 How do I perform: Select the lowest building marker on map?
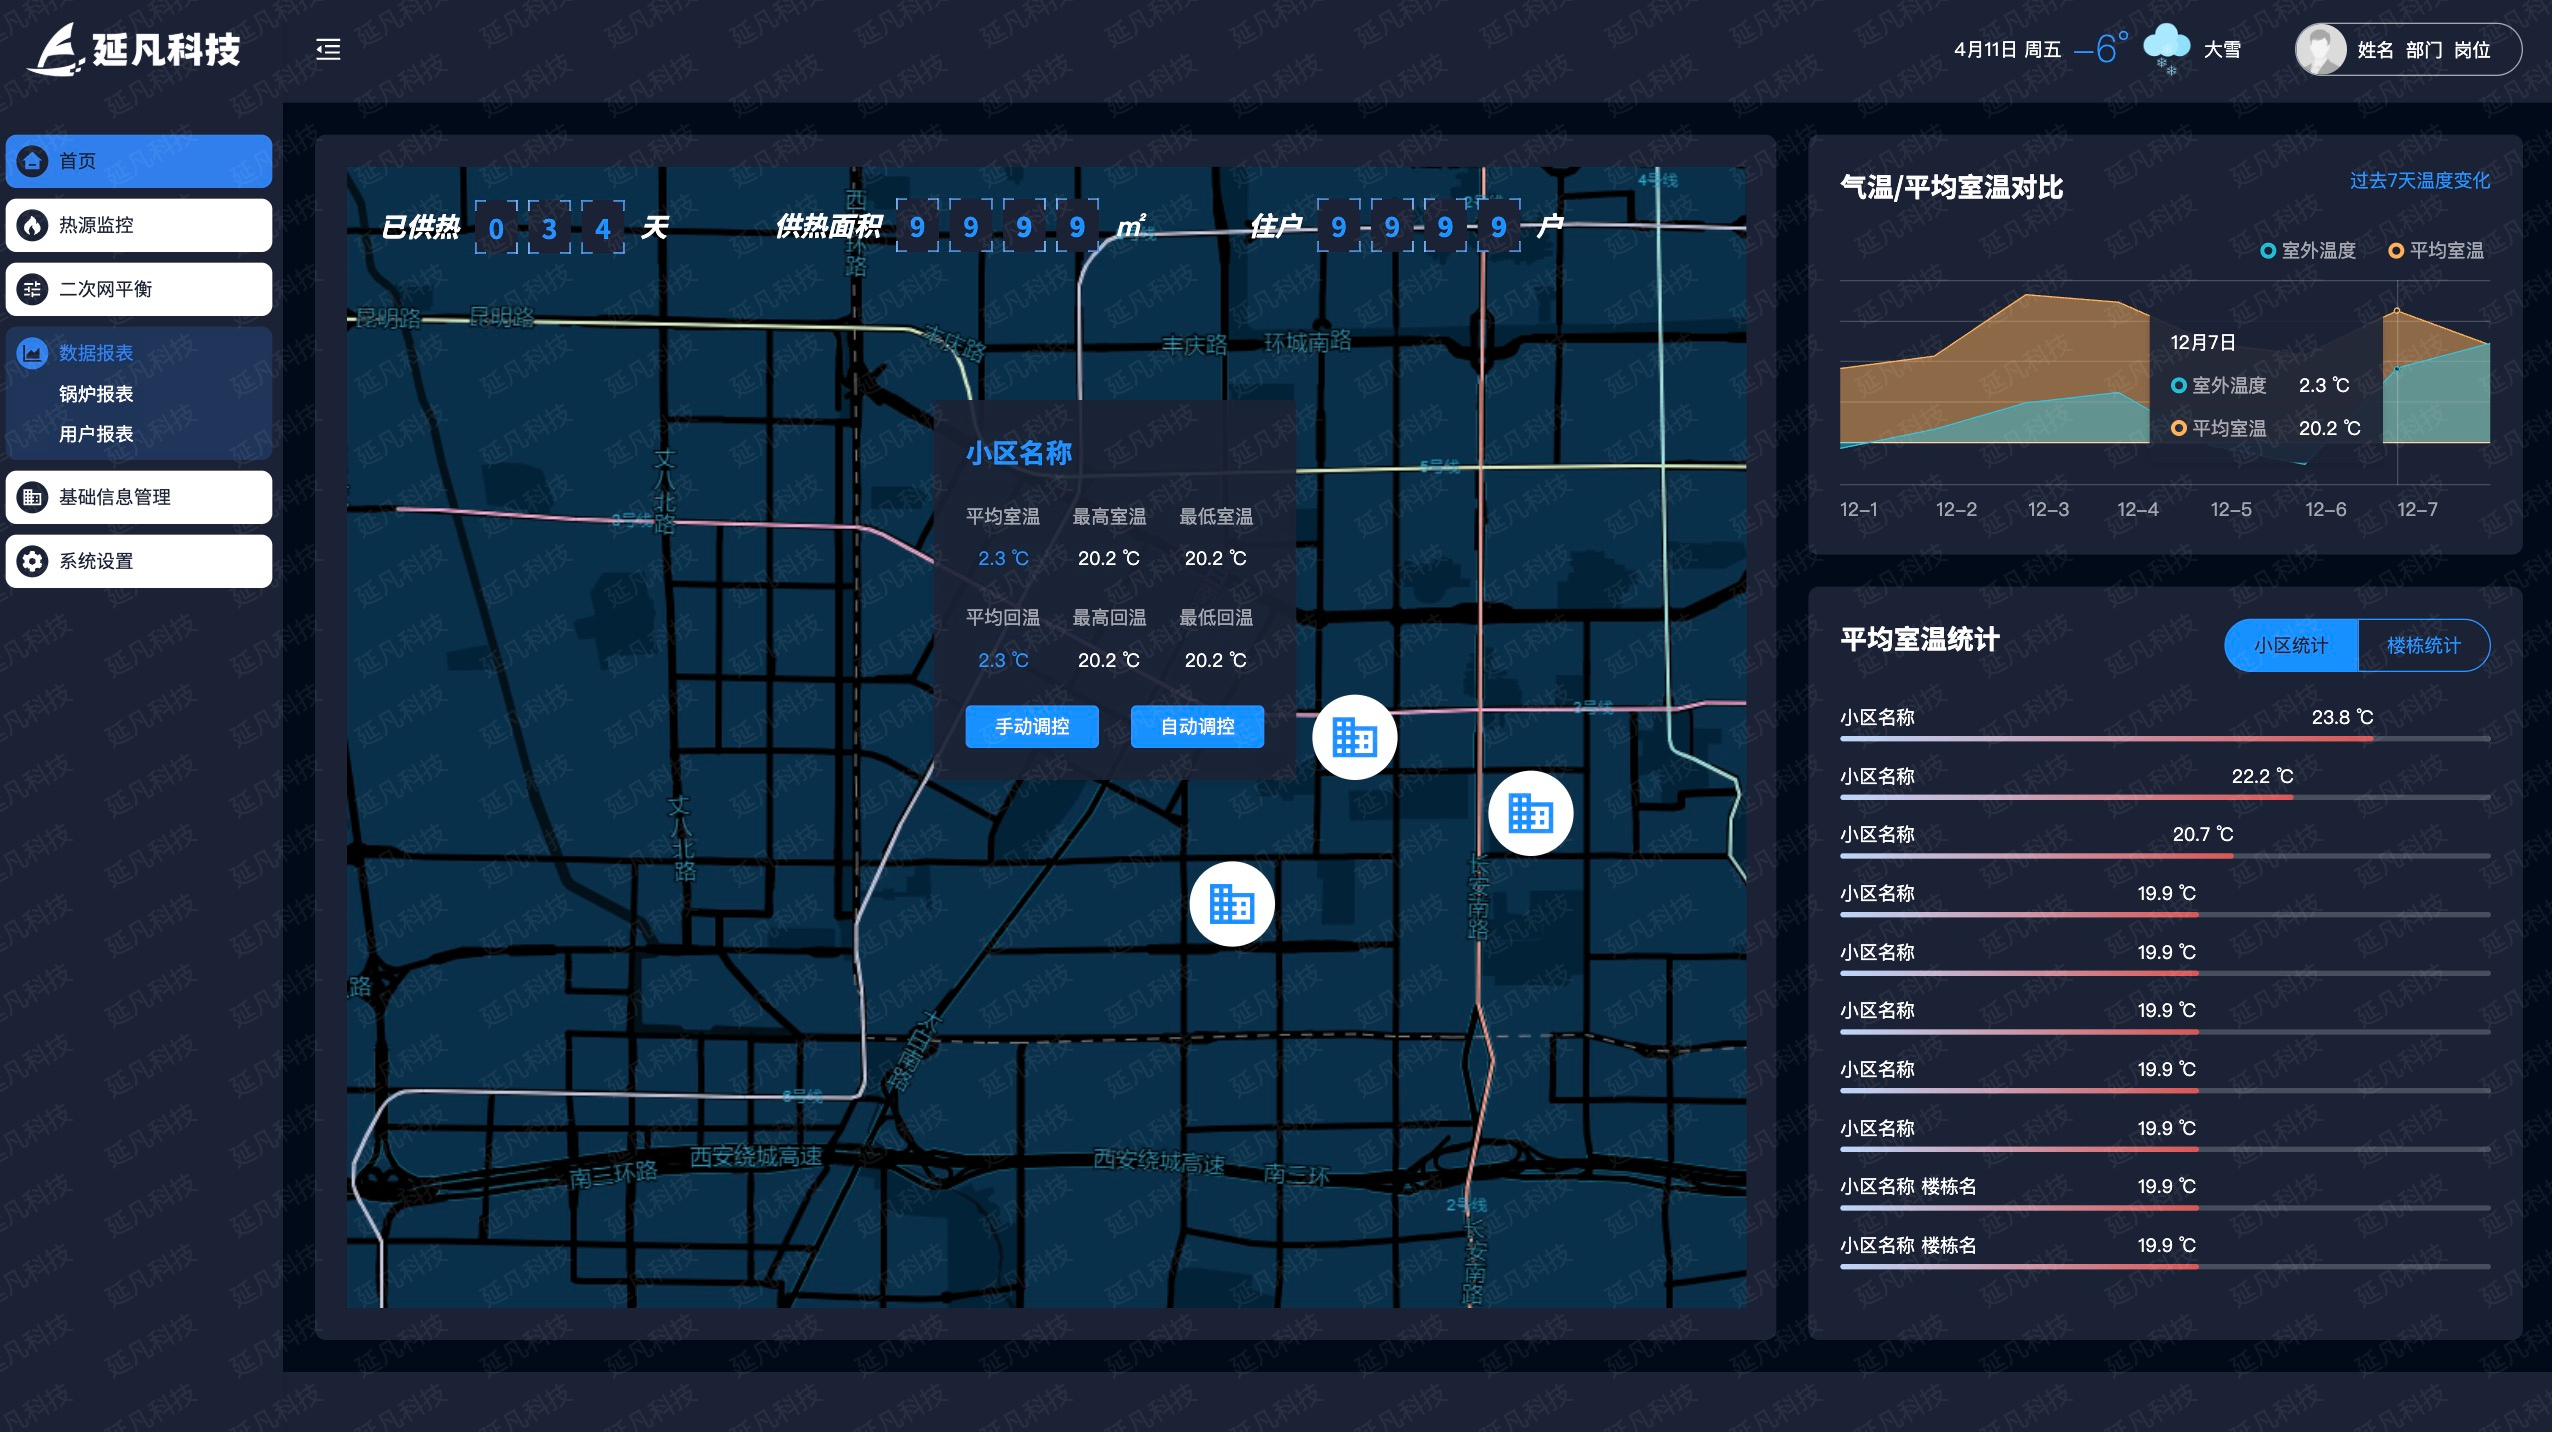point(1231,904)
